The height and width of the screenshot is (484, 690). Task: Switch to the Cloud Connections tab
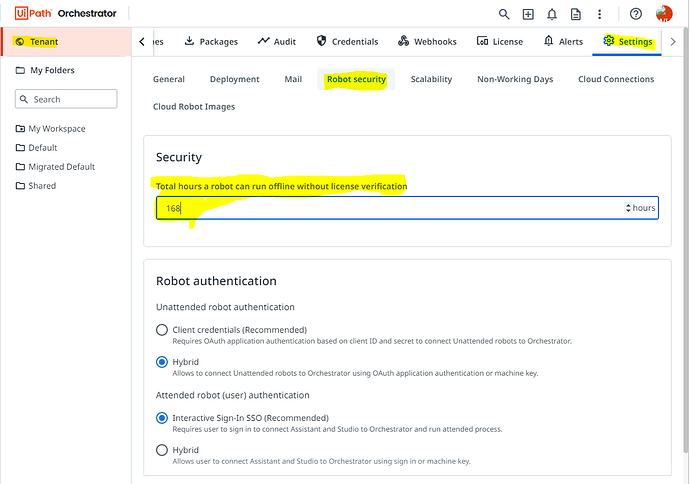pyautogui.click(x=616, y=79)
